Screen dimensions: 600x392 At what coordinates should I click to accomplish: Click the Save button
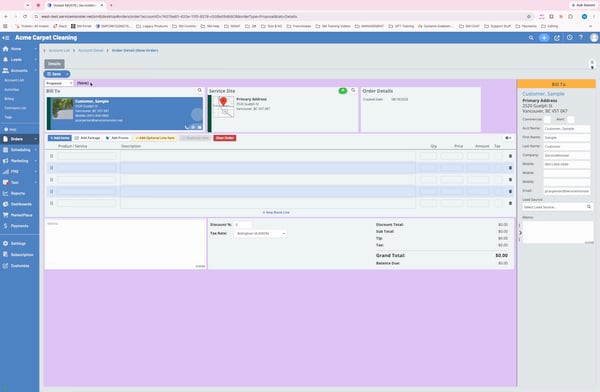tap(54, 74)
